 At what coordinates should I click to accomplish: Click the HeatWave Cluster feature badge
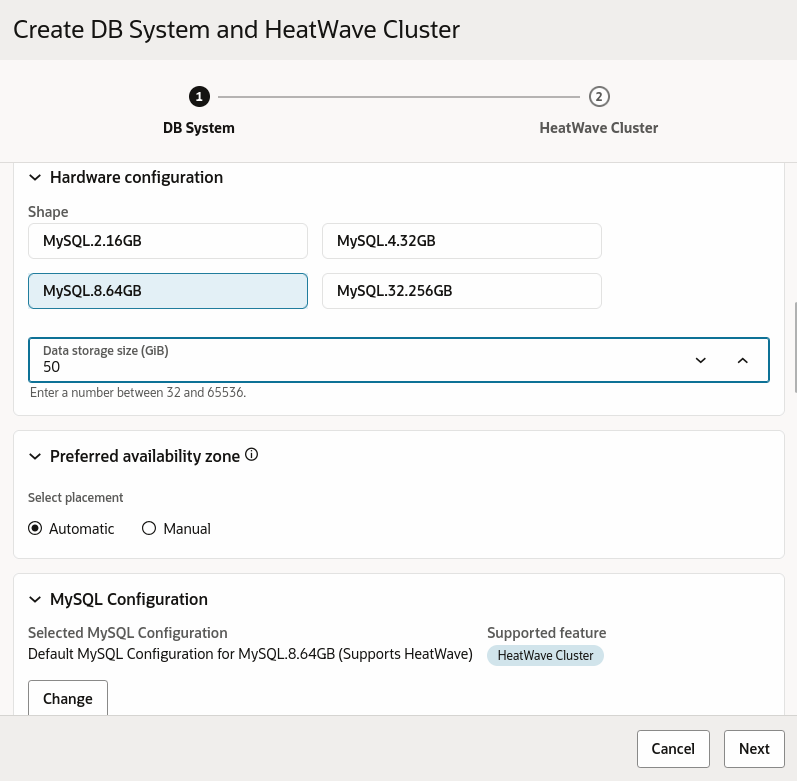545,656
